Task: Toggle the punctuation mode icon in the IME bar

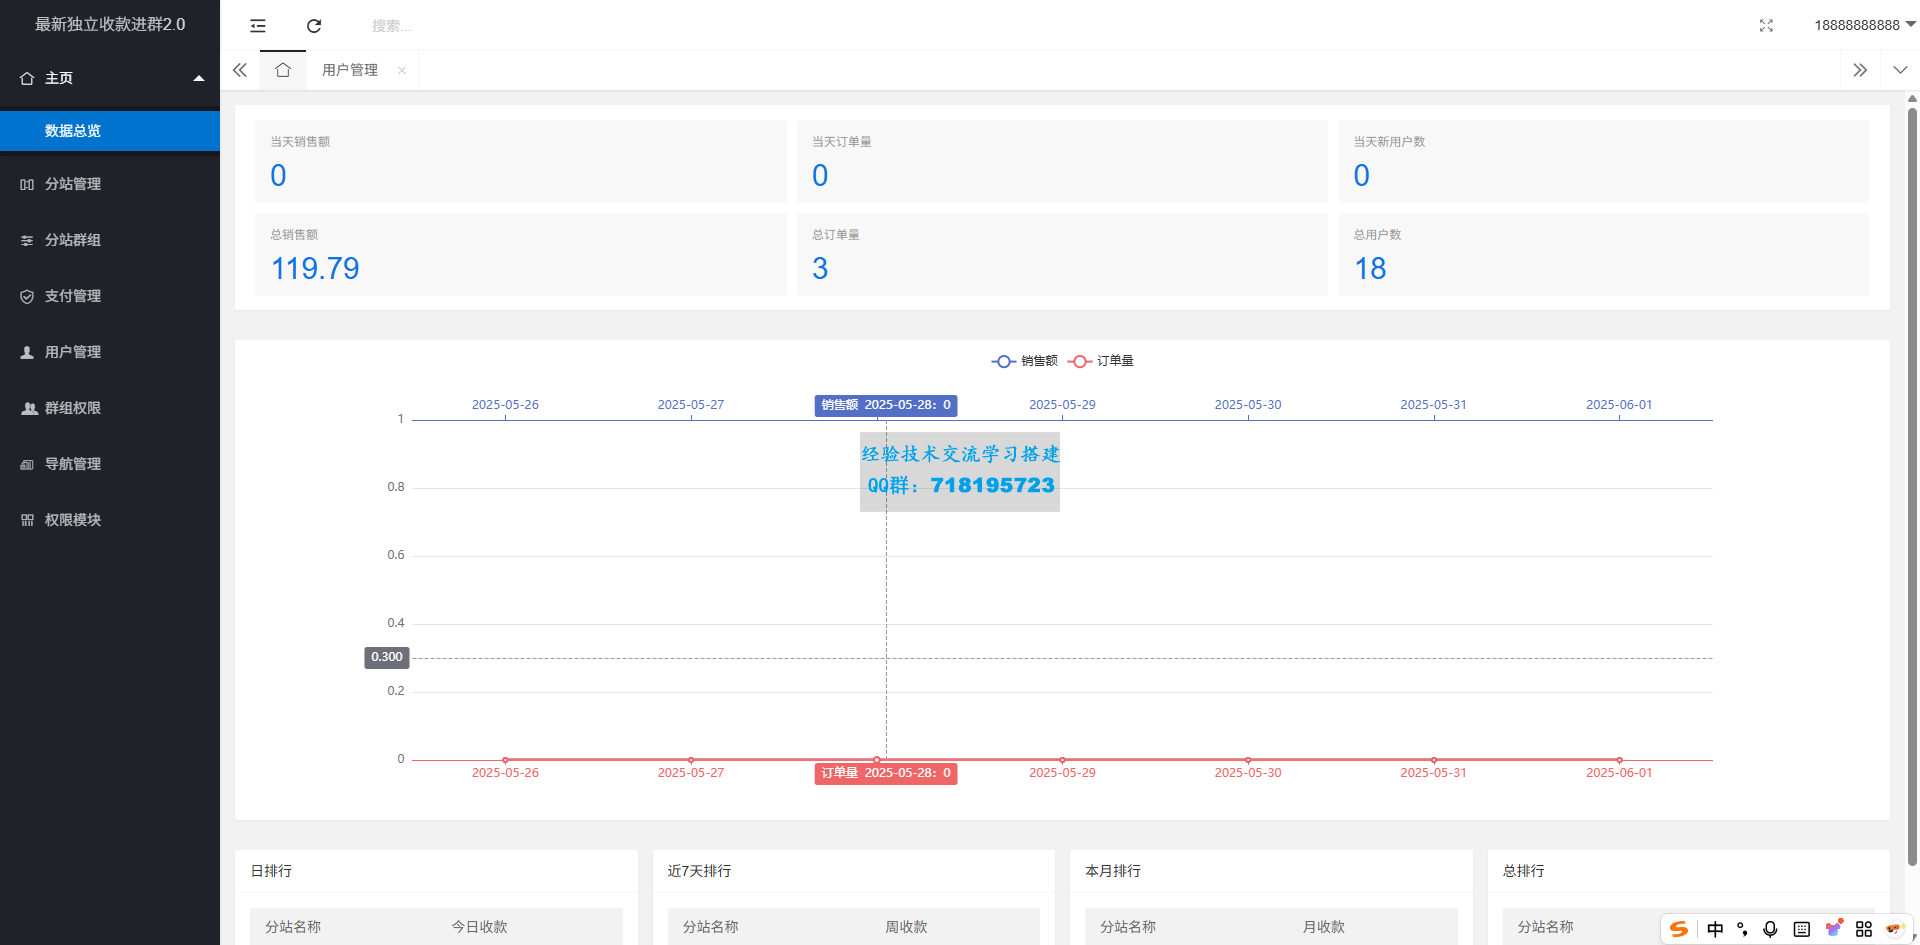Action: tap(1742, 929)
